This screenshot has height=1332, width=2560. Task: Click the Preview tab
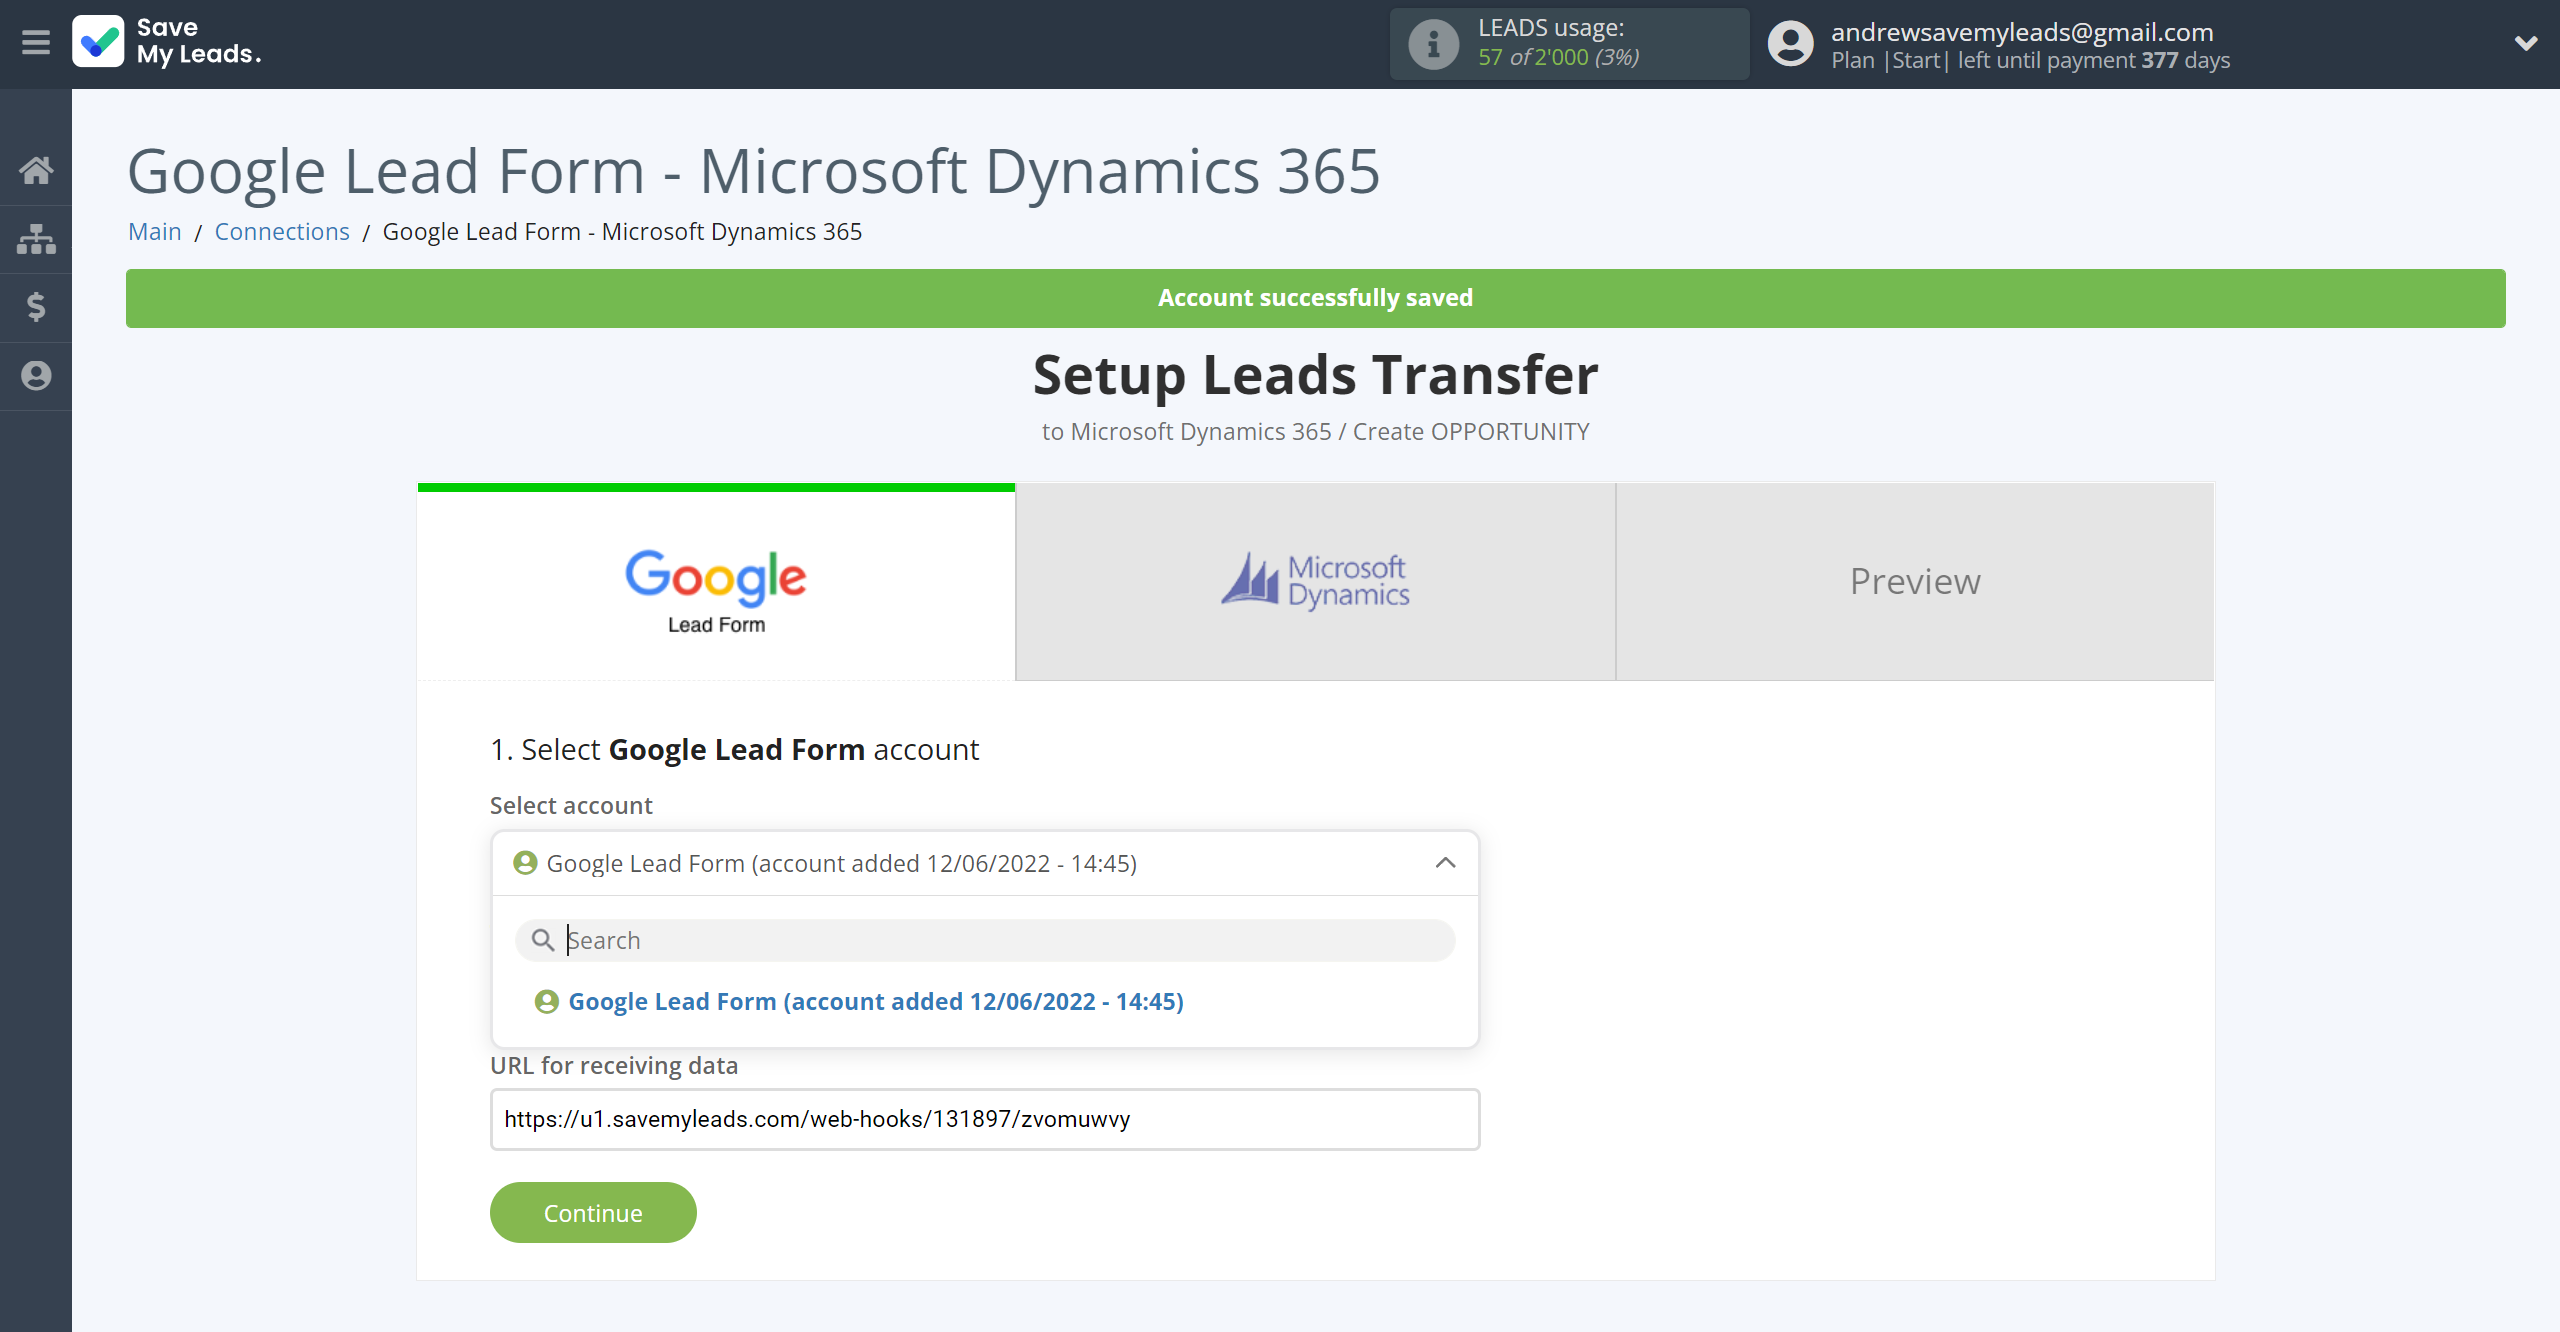1915,581
